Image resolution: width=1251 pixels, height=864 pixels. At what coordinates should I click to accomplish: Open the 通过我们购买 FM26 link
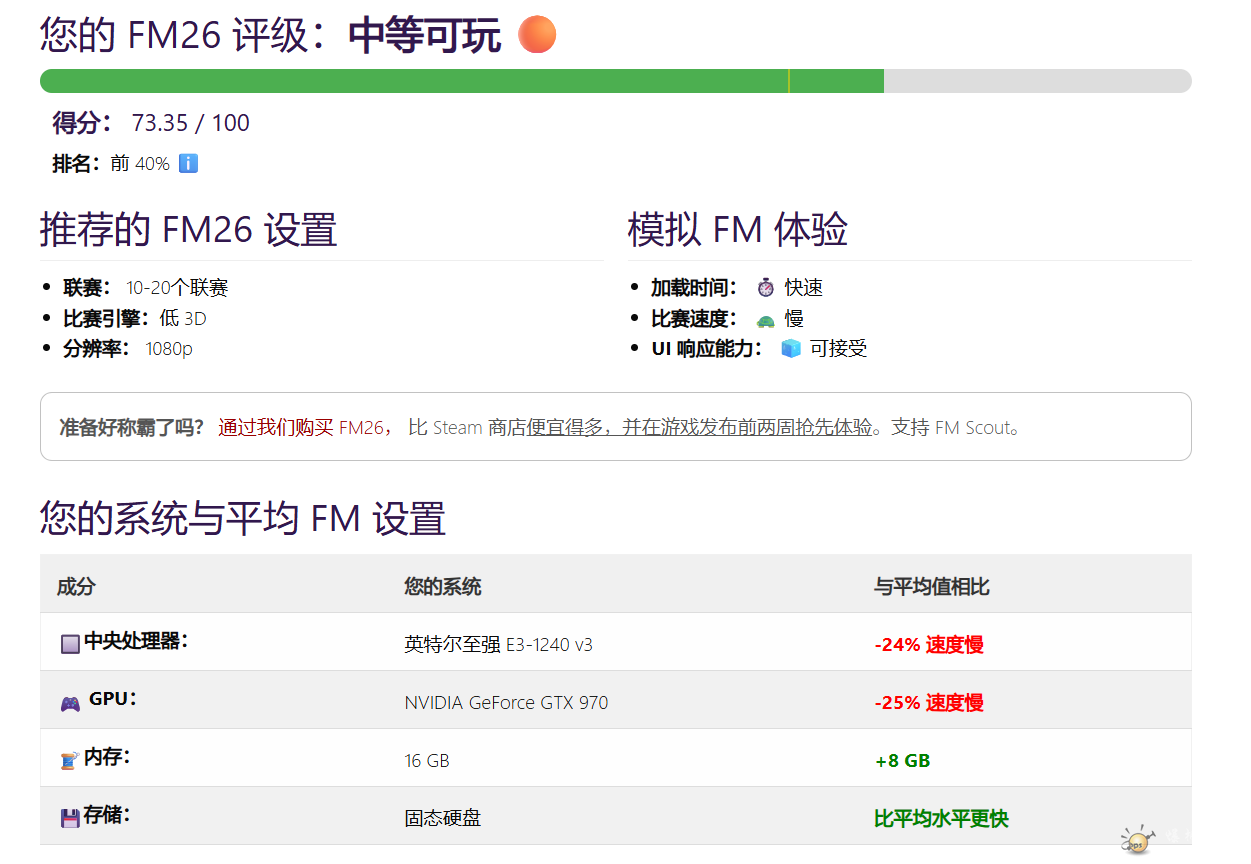click(300, 428)
